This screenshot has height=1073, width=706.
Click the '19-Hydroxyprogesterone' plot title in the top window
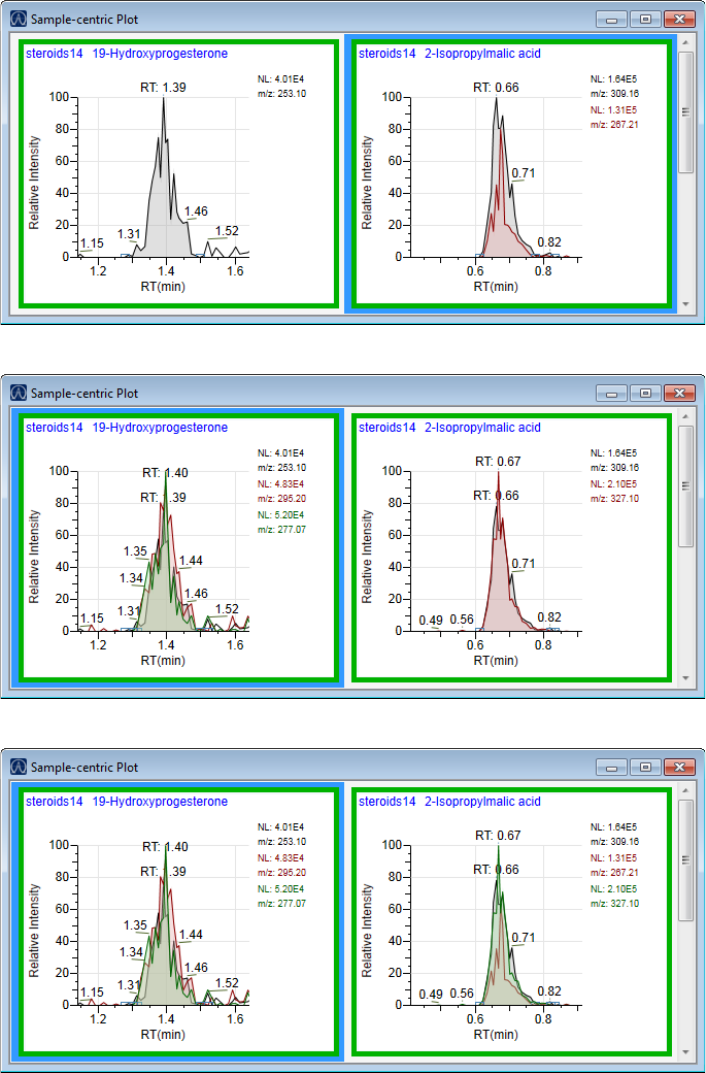click(159, 53)
